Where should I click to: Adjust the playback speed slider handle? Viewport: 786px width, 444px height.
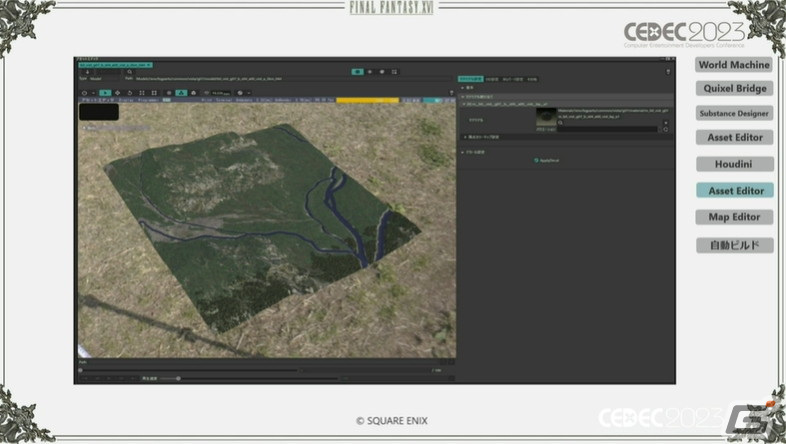[178, 378]
